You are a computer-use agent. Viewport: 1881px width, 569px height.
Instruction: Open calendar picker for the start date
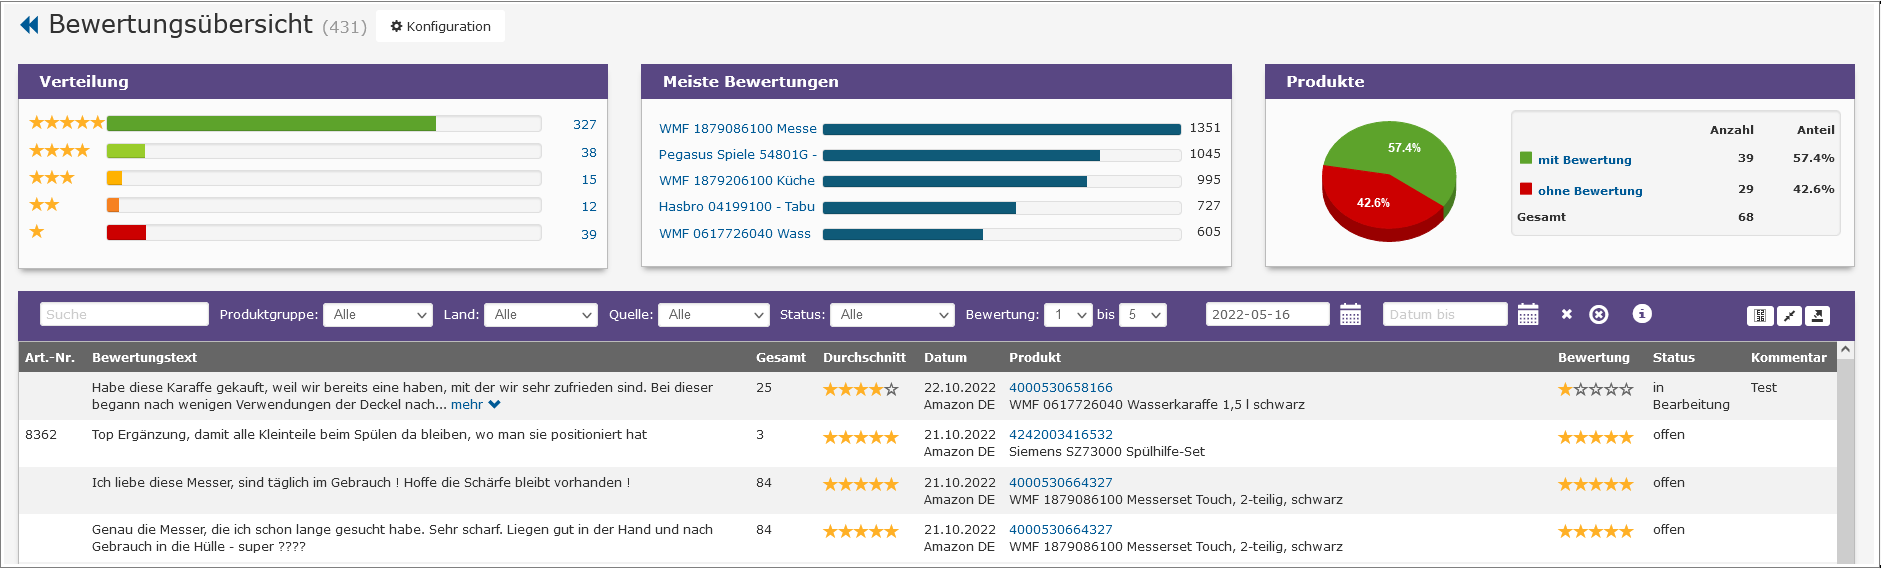(x=1350, y=315)
